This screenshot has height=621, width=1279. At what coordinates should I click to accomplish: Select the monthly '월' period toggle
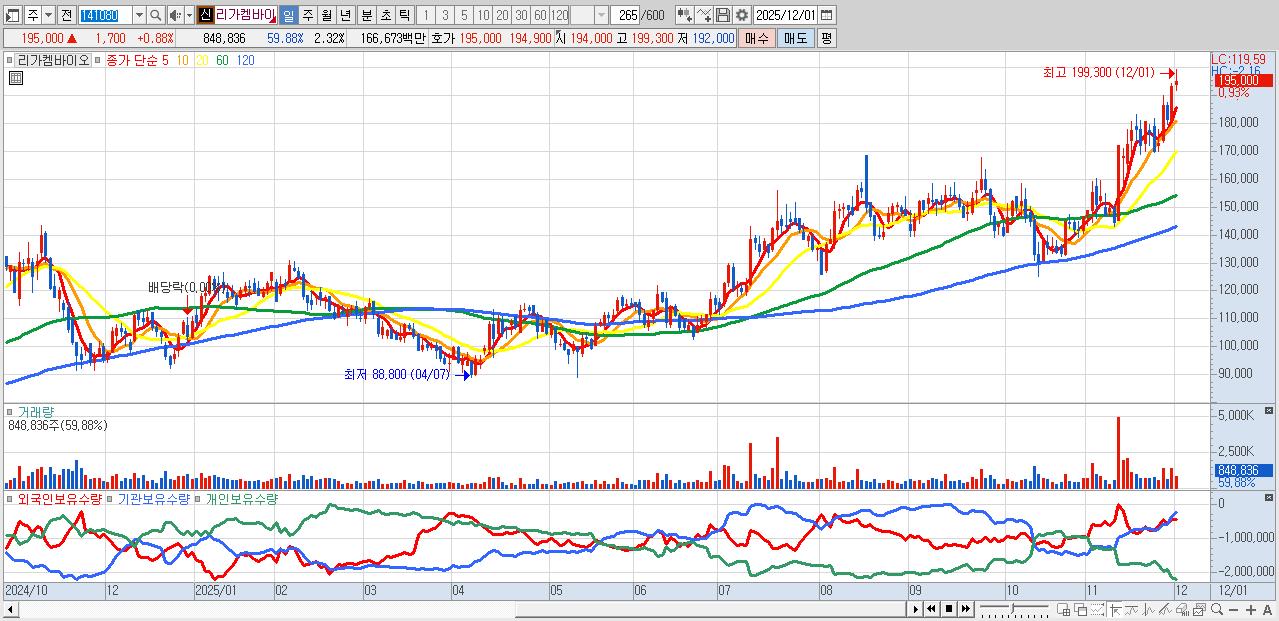pos(326,15)
